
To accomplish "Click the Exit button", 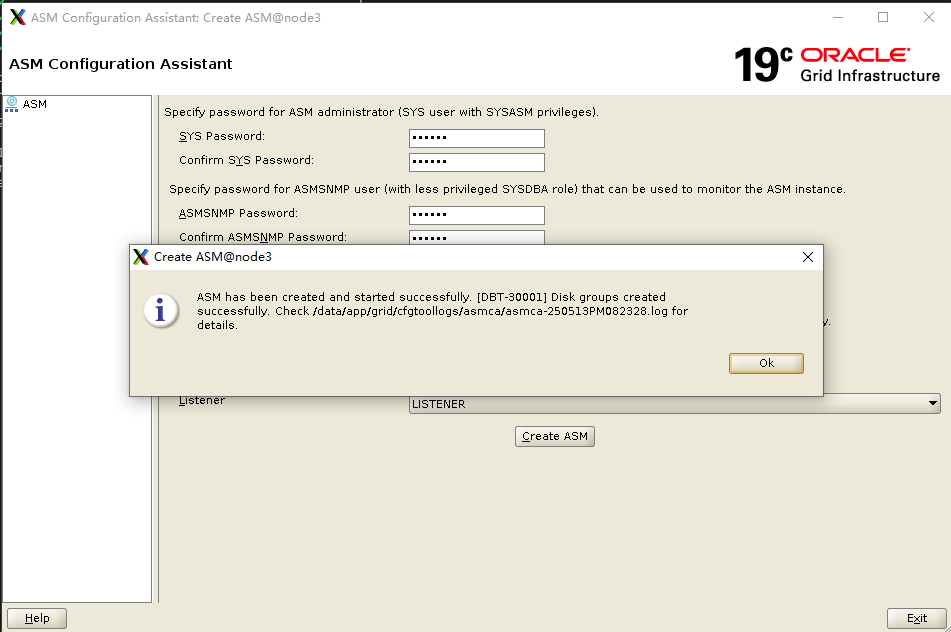I will coord(916,618).
